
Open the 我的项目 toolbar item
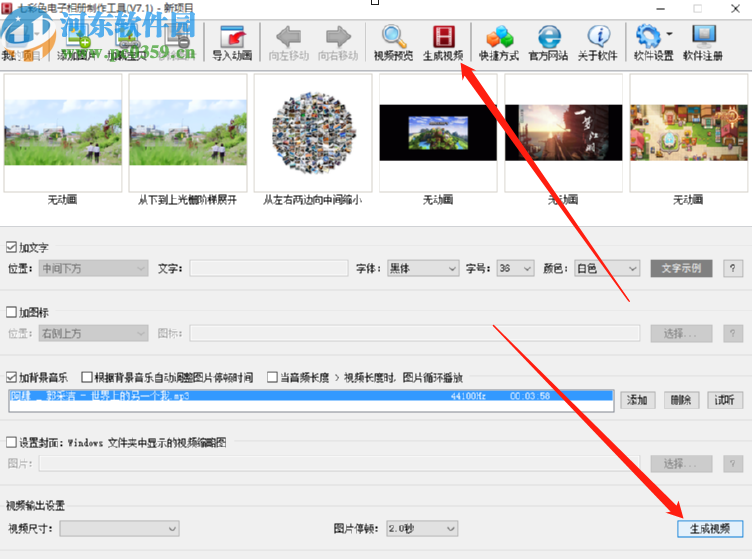22,43
